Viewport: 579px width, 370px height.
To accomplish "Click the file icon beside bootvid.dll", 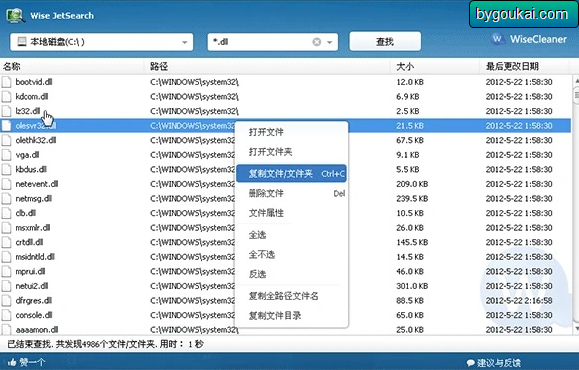I will click(x=6, y=82).
